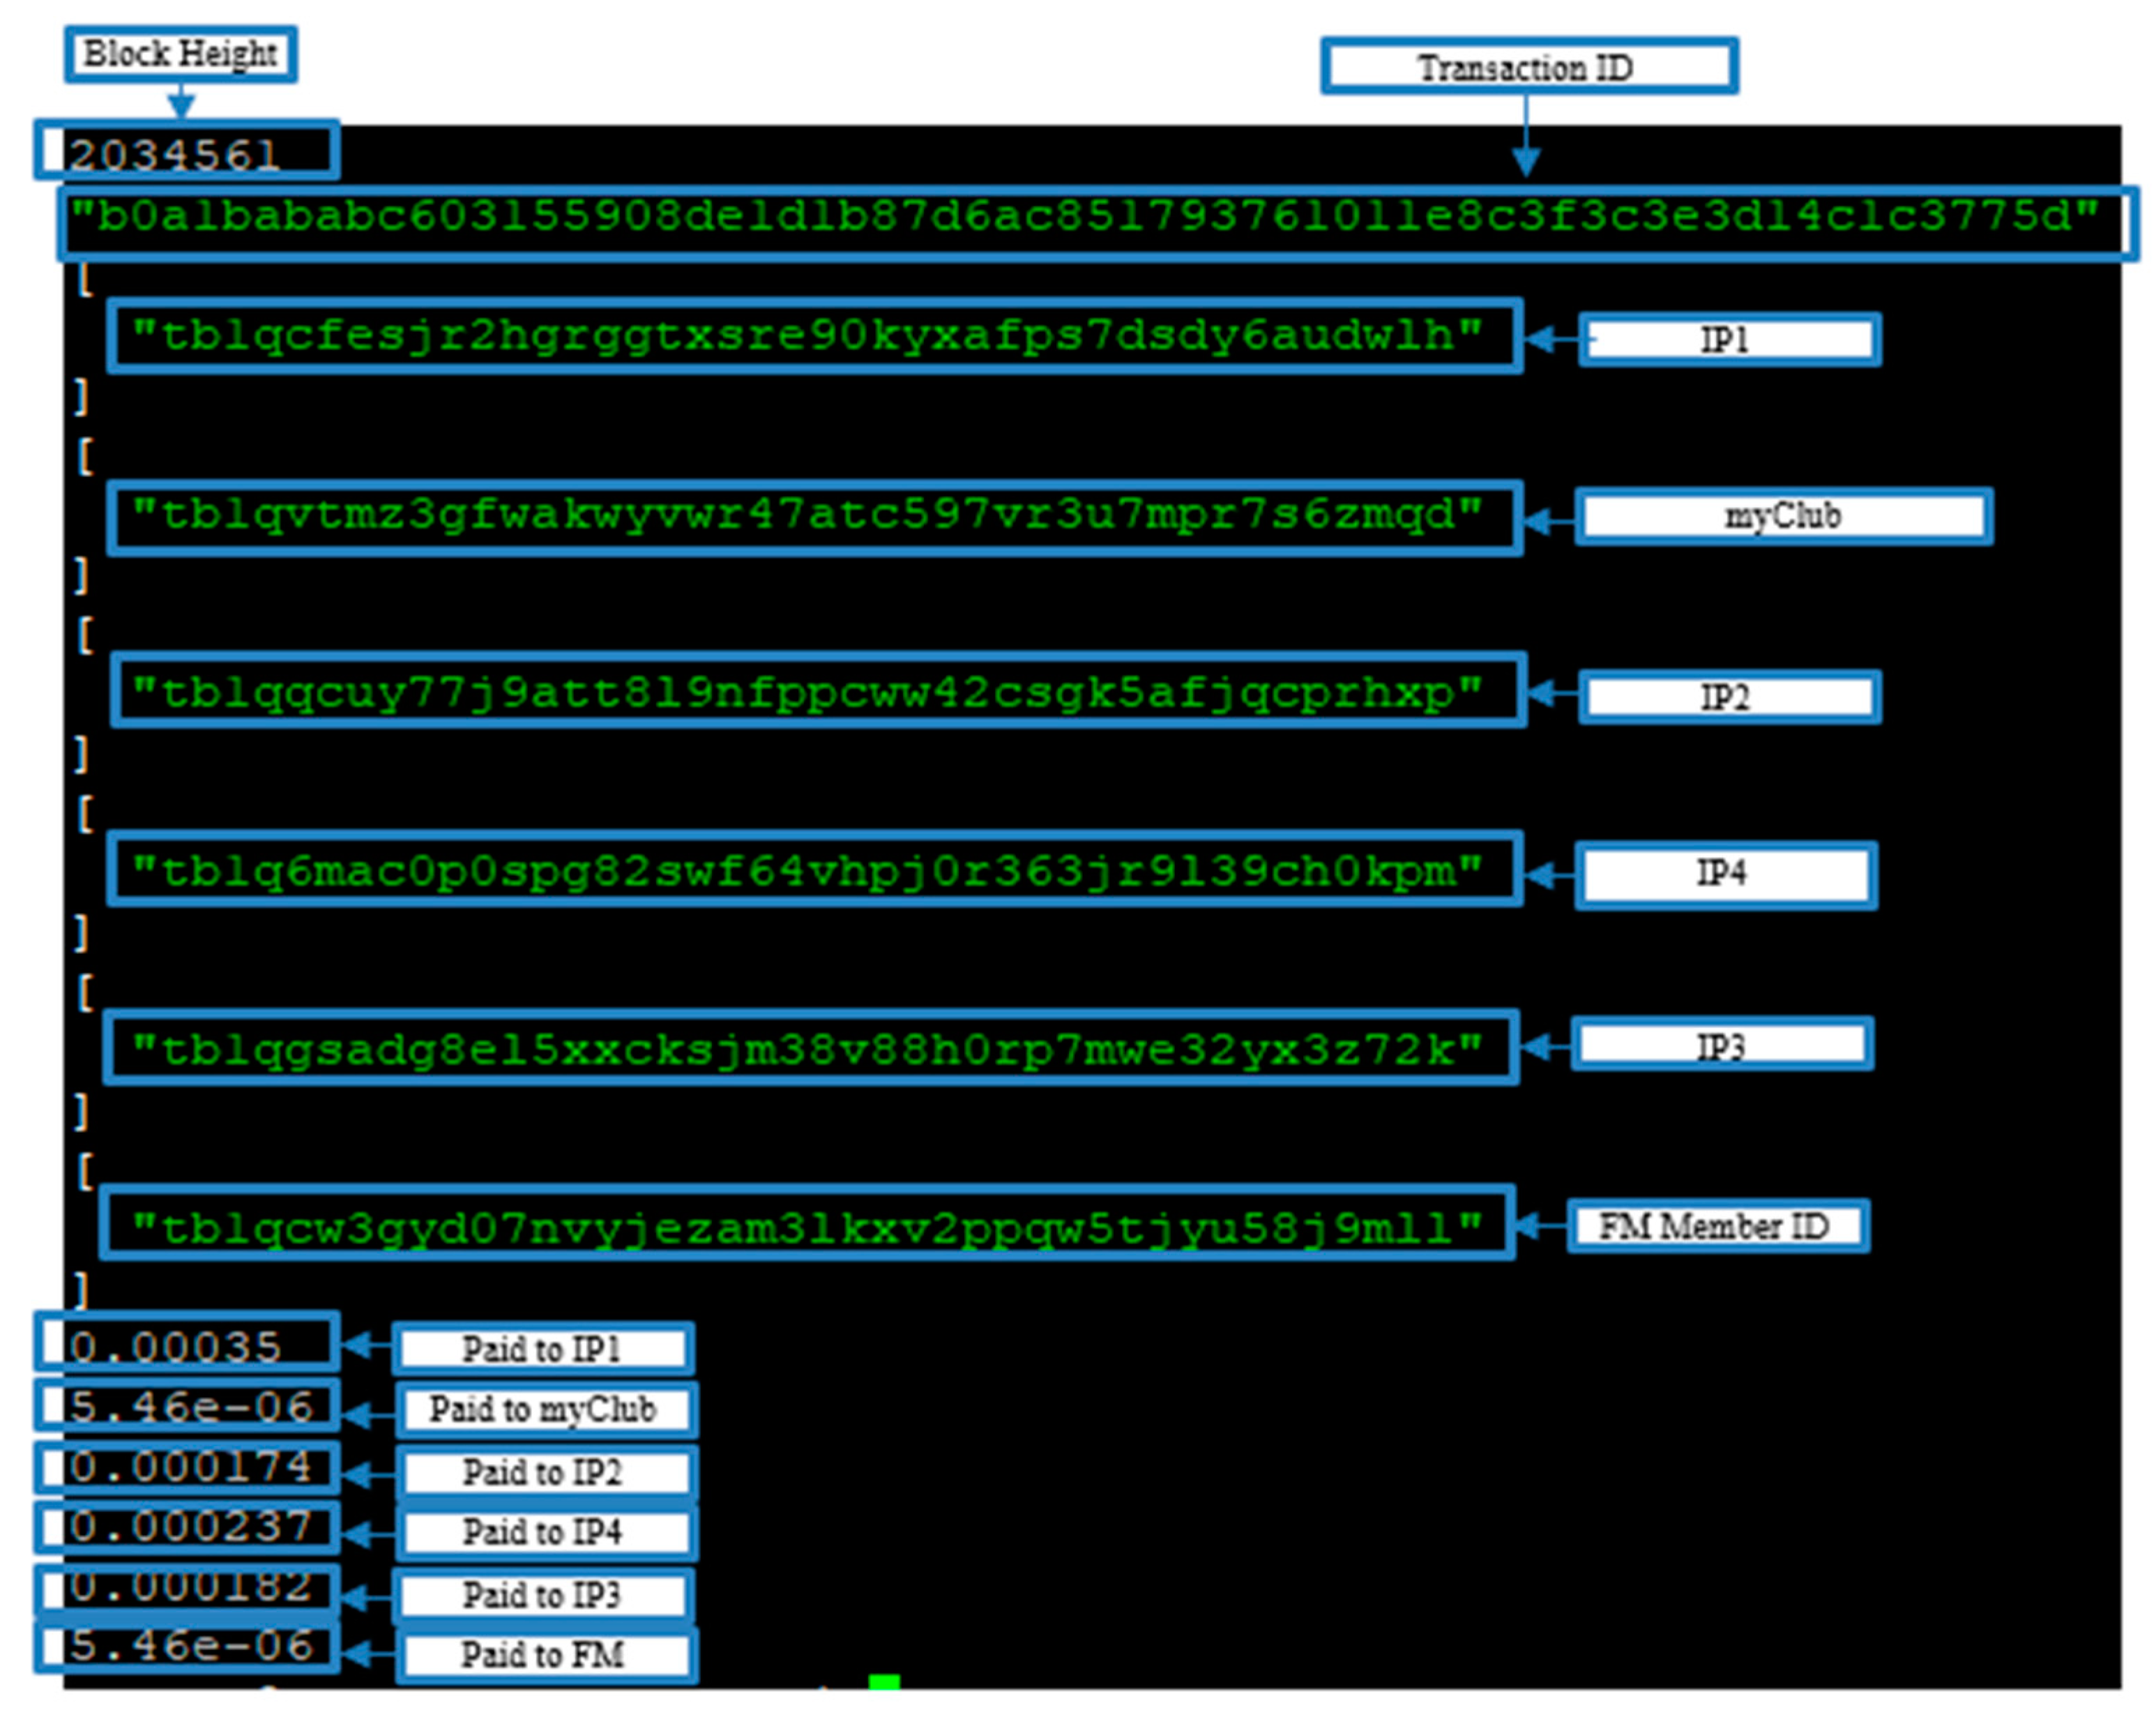Click the IP2 label box
The height and width of the screenshot is (1724, 2156).
point(1728,696)
